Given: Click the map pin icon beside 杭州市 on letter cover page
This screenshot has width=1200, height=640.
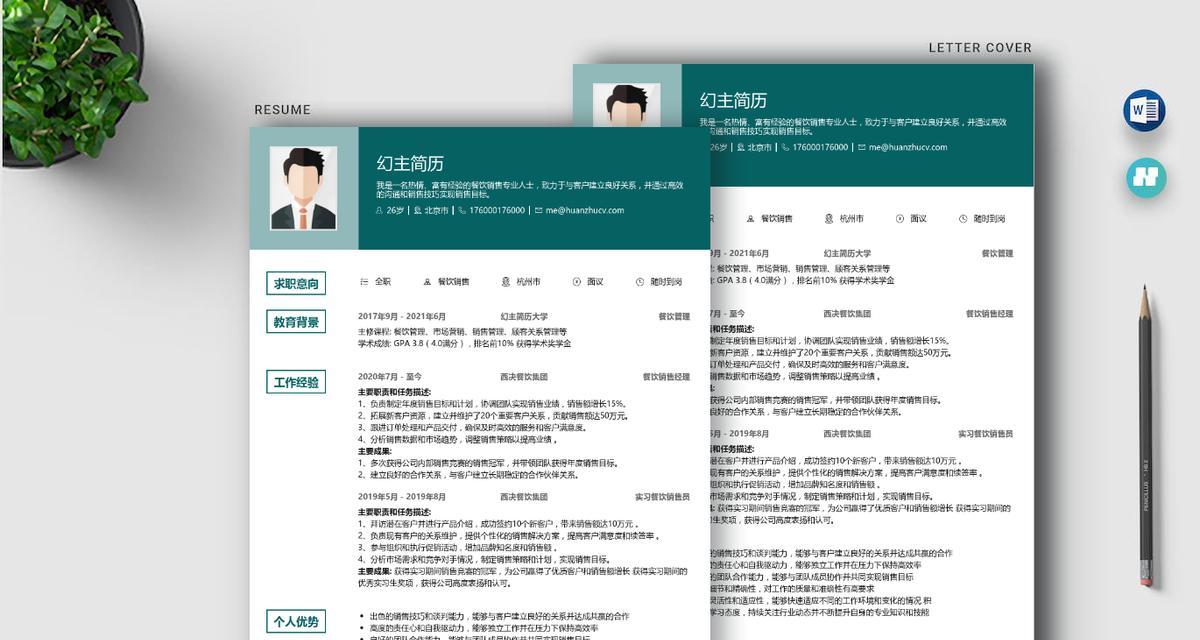Looking at the screenshot, I should click(829, 218).
